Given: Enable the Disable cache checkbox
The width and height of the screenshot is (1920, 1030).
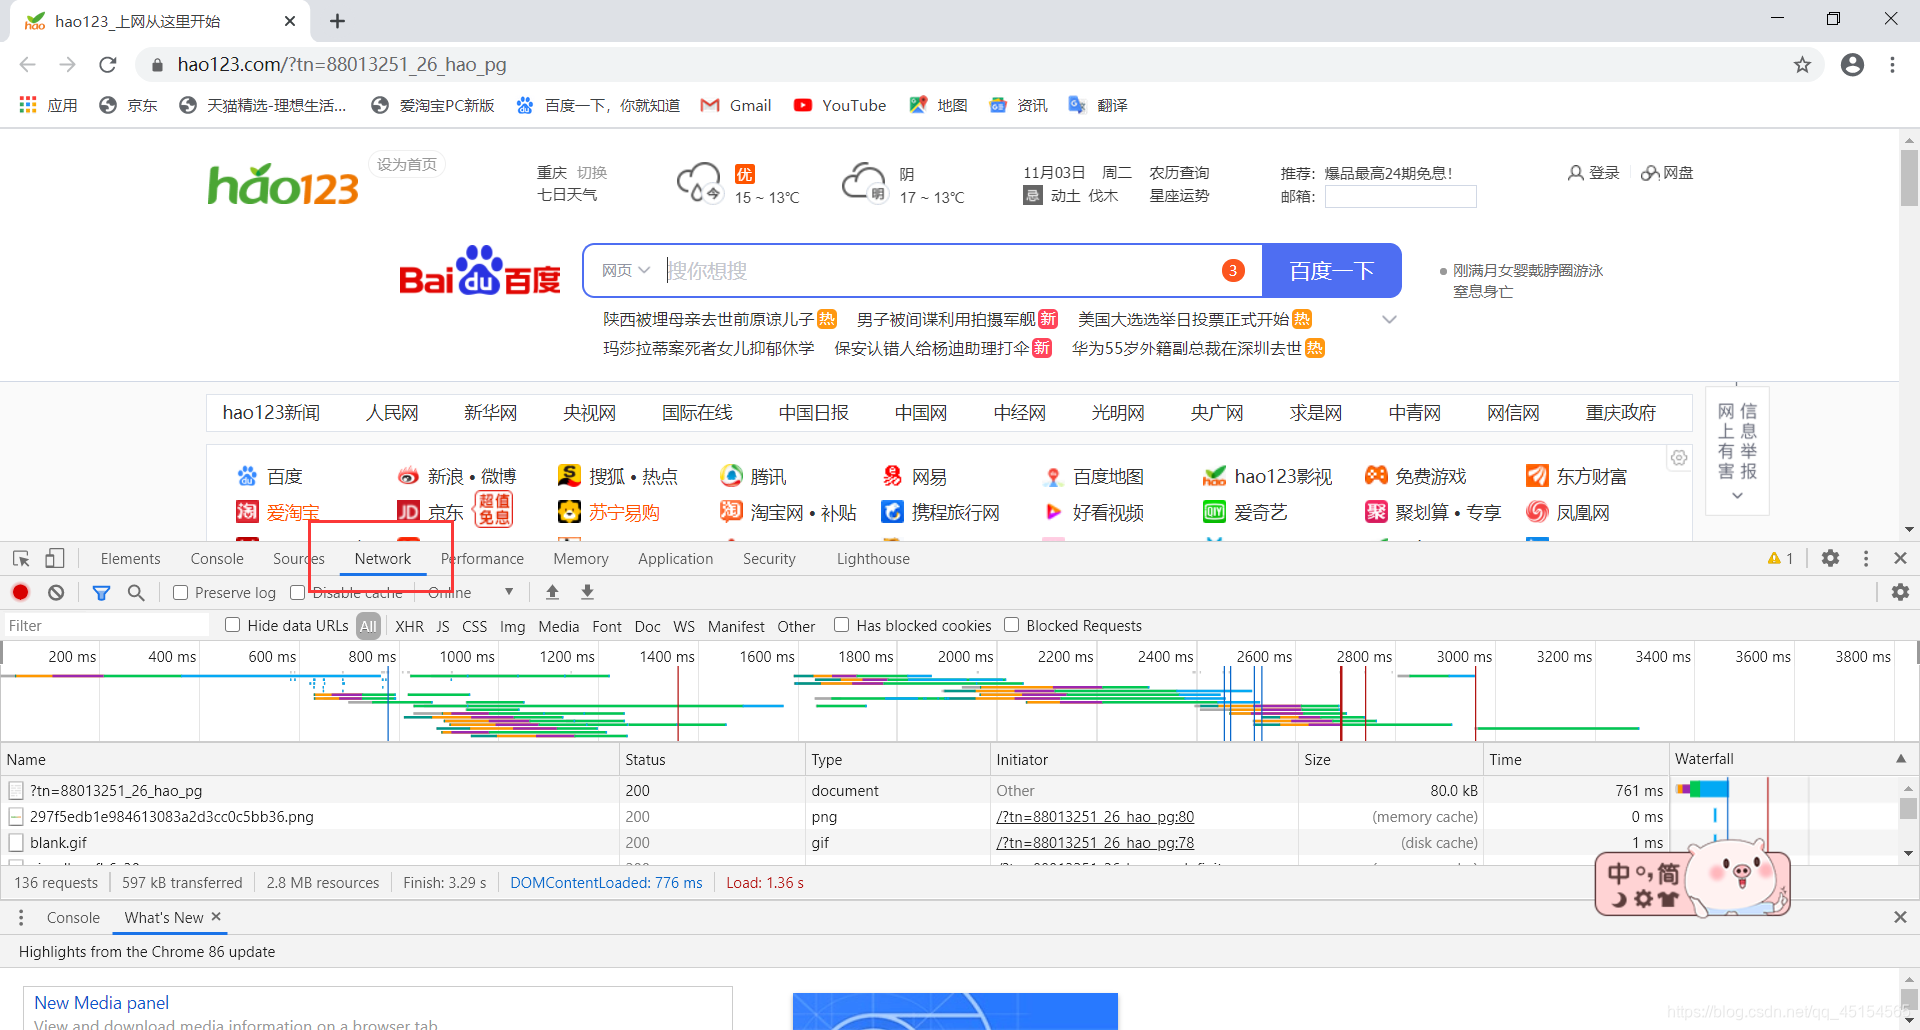Looking at the screenshot, I should (297, 592).
